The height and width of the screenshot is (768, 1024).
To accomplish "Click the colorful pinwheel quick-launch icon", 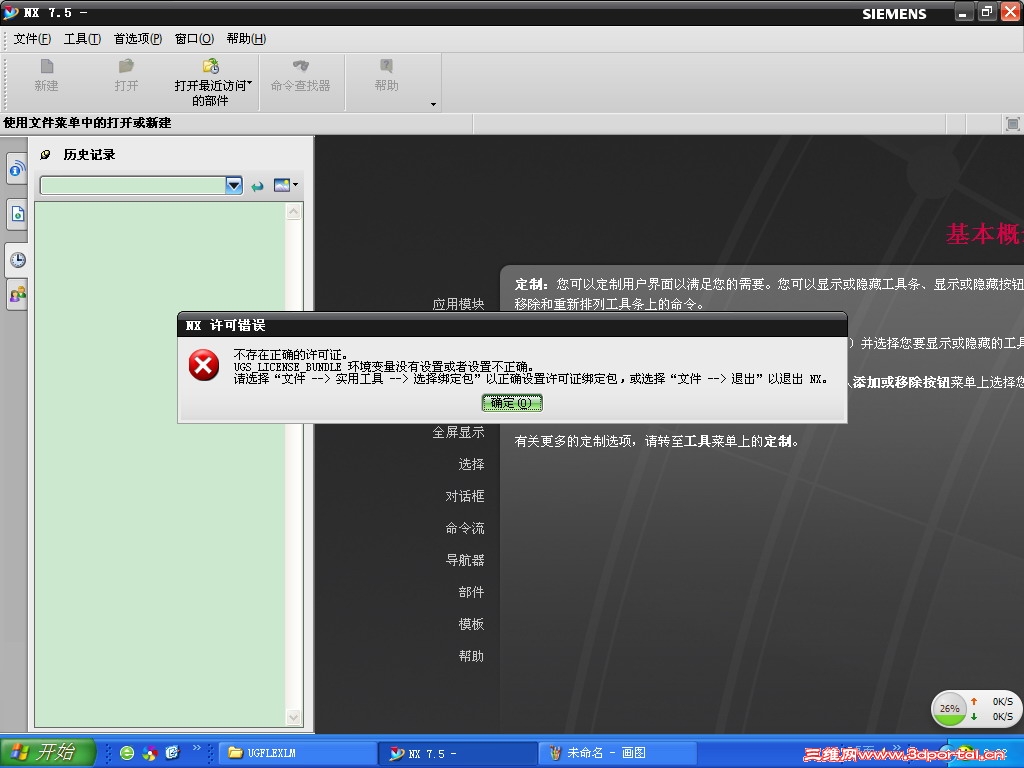I will pyautogui.click(x=150, y=753).
